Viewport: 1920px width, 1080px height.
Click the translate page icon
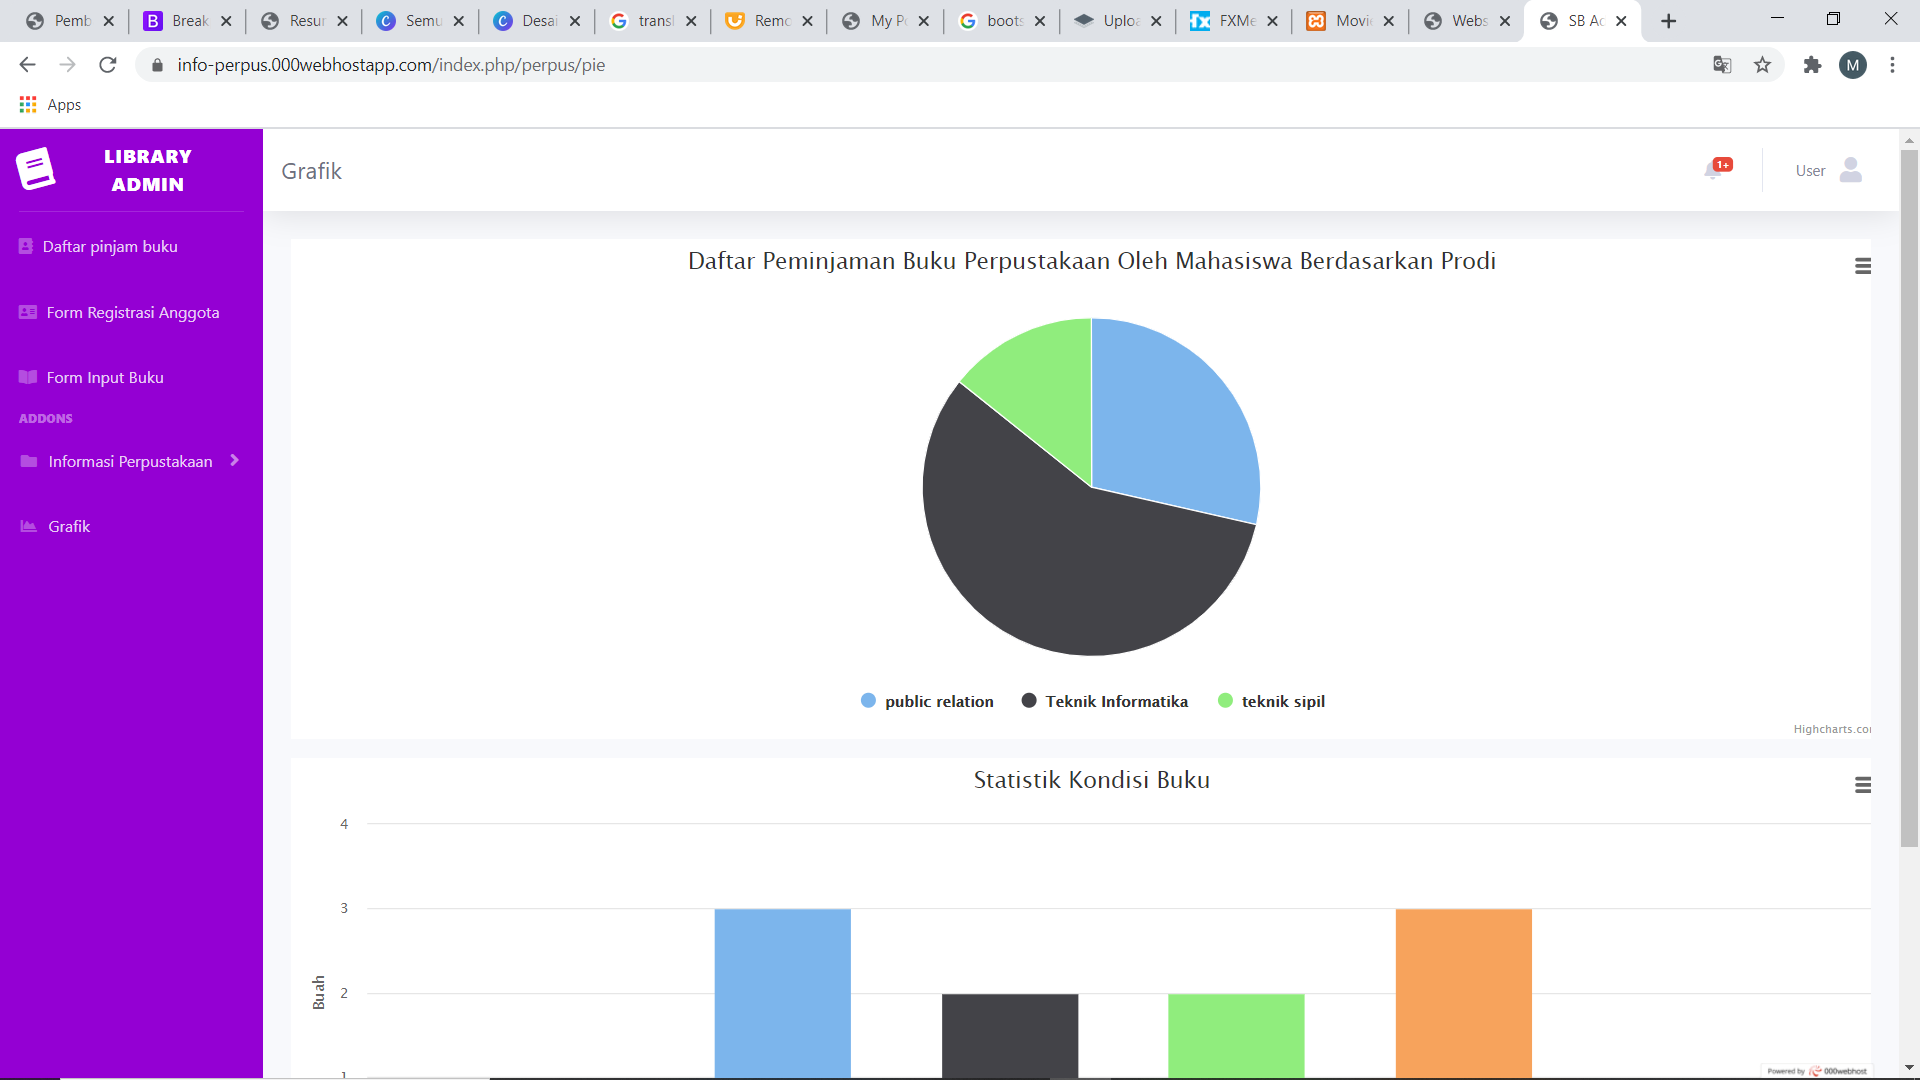coord(1722,65)
